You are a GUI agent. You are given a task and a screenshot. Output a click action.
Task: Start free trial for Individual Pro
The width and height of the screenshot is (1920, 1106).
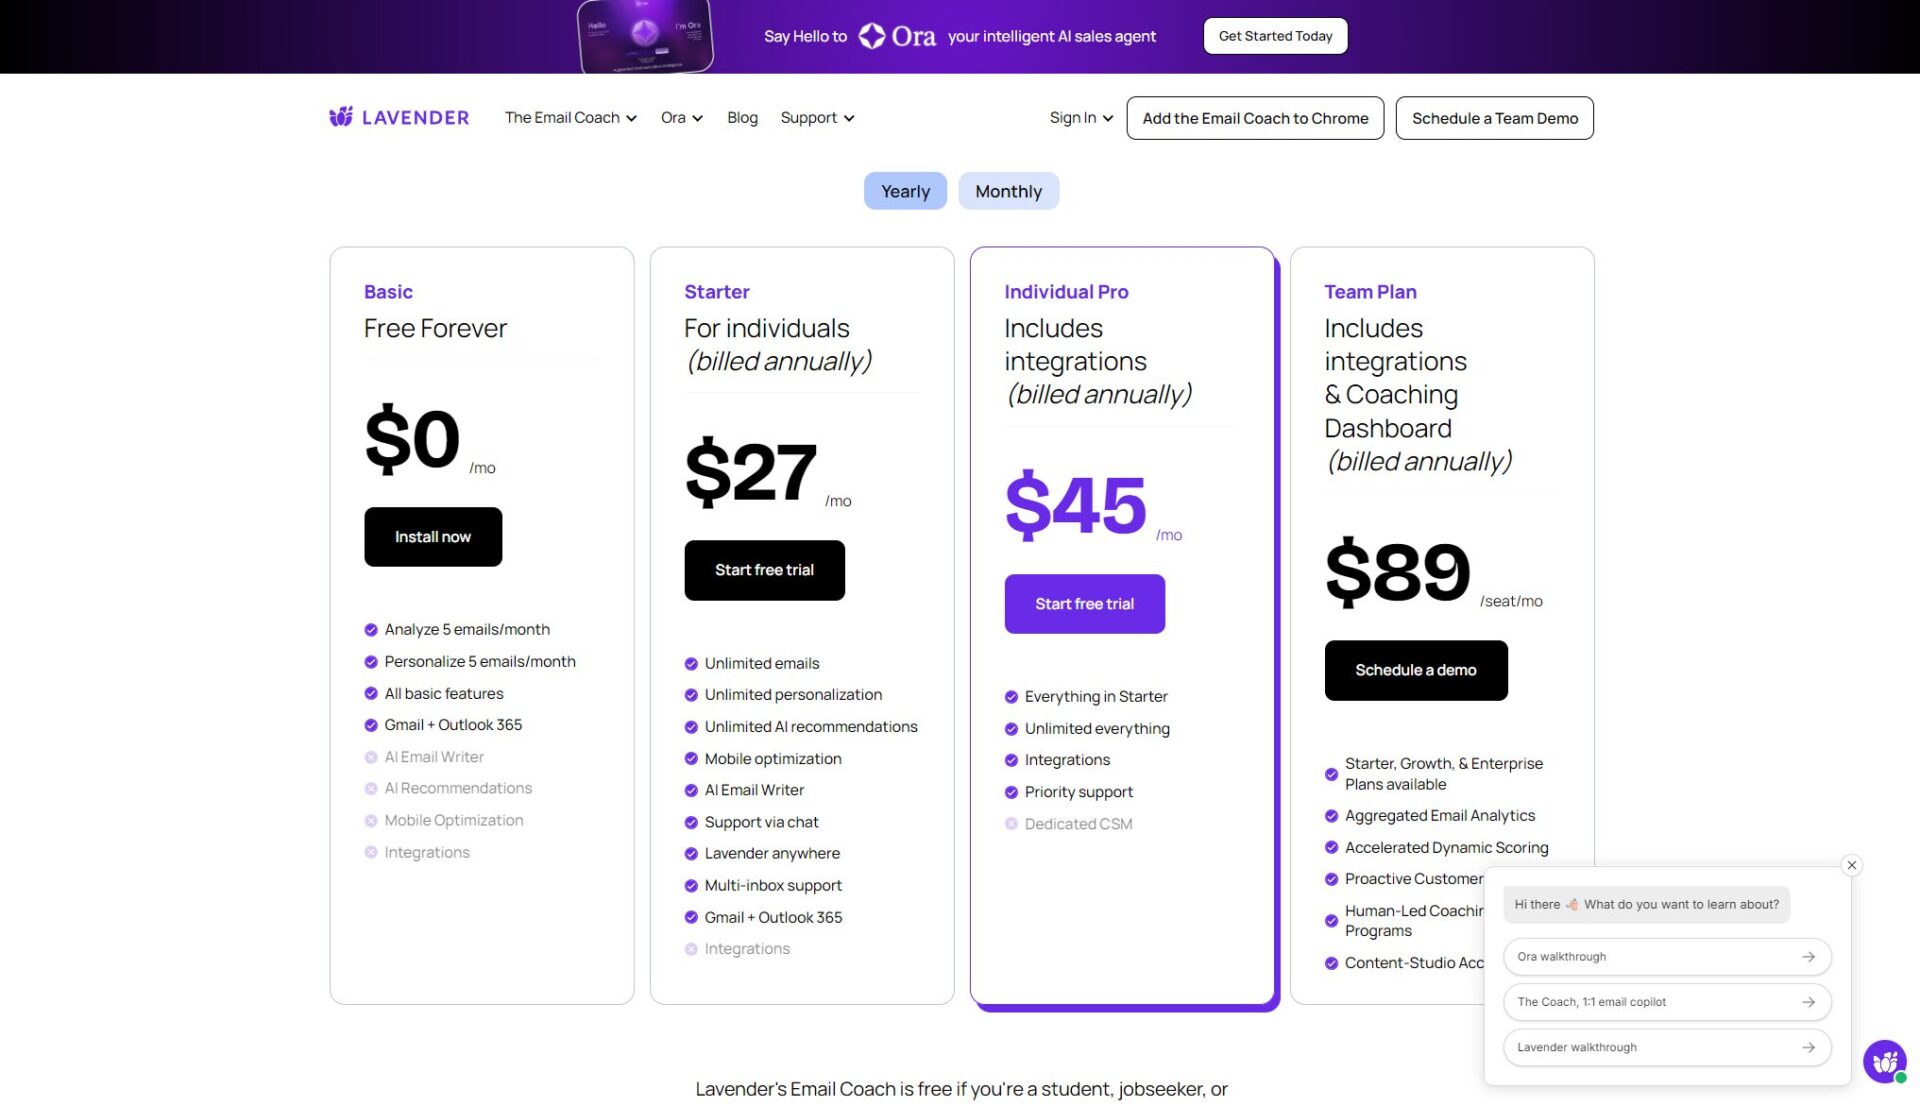(1084, 604)
